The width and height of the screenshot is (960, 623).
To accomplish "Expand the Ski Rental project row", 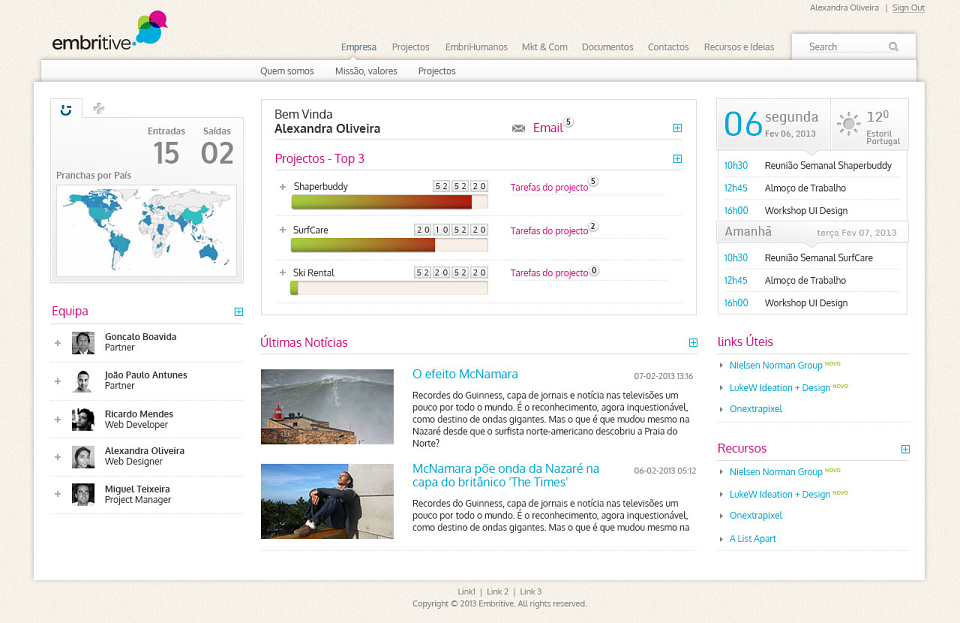I will point(282,273).
